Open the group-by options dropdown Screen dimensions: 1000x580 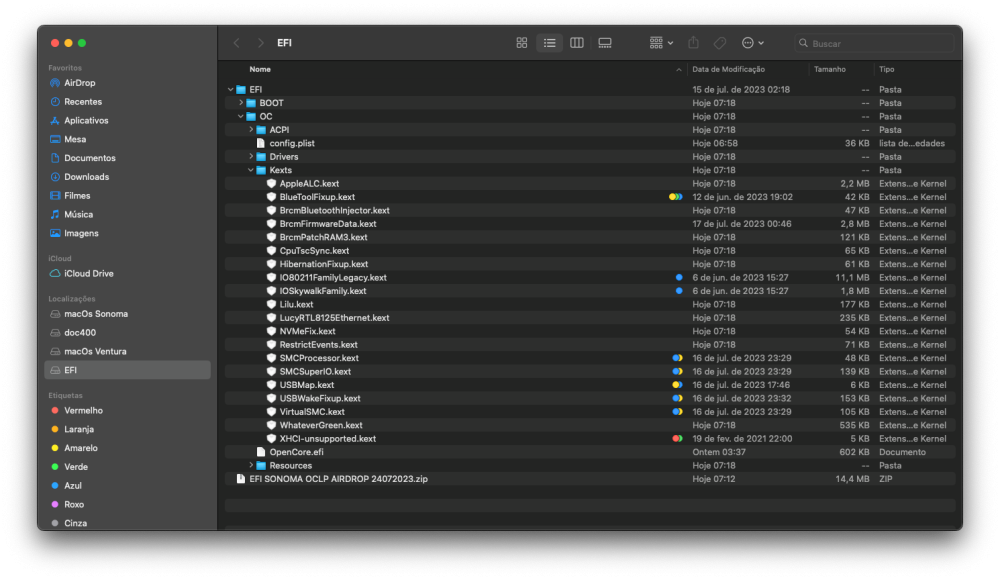[661, 43]
